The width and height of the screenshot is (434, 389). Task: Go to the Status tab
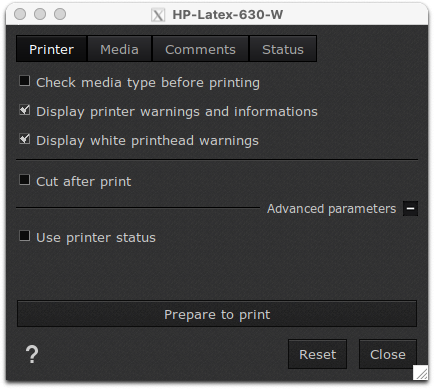tap(283, 49)
